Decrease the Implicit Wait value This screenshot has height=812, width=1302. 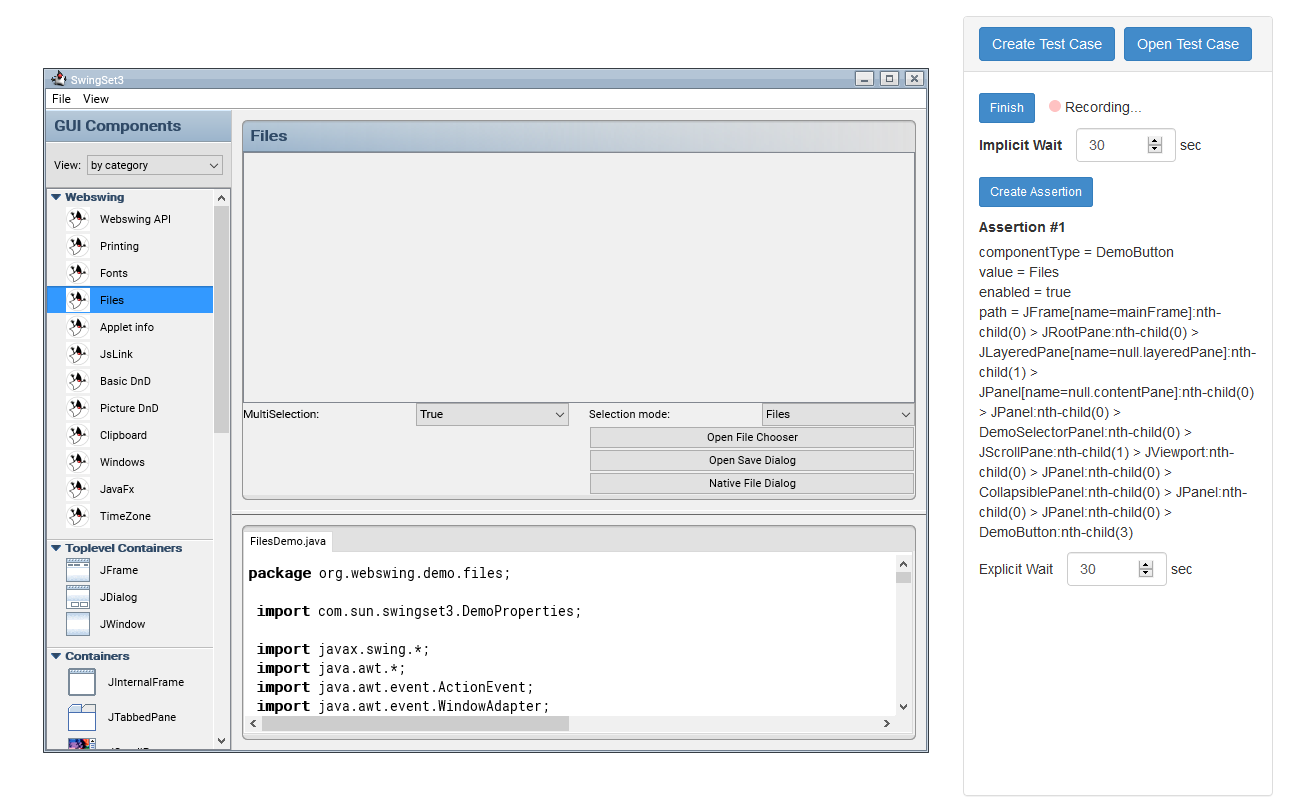click(1155, 149)
